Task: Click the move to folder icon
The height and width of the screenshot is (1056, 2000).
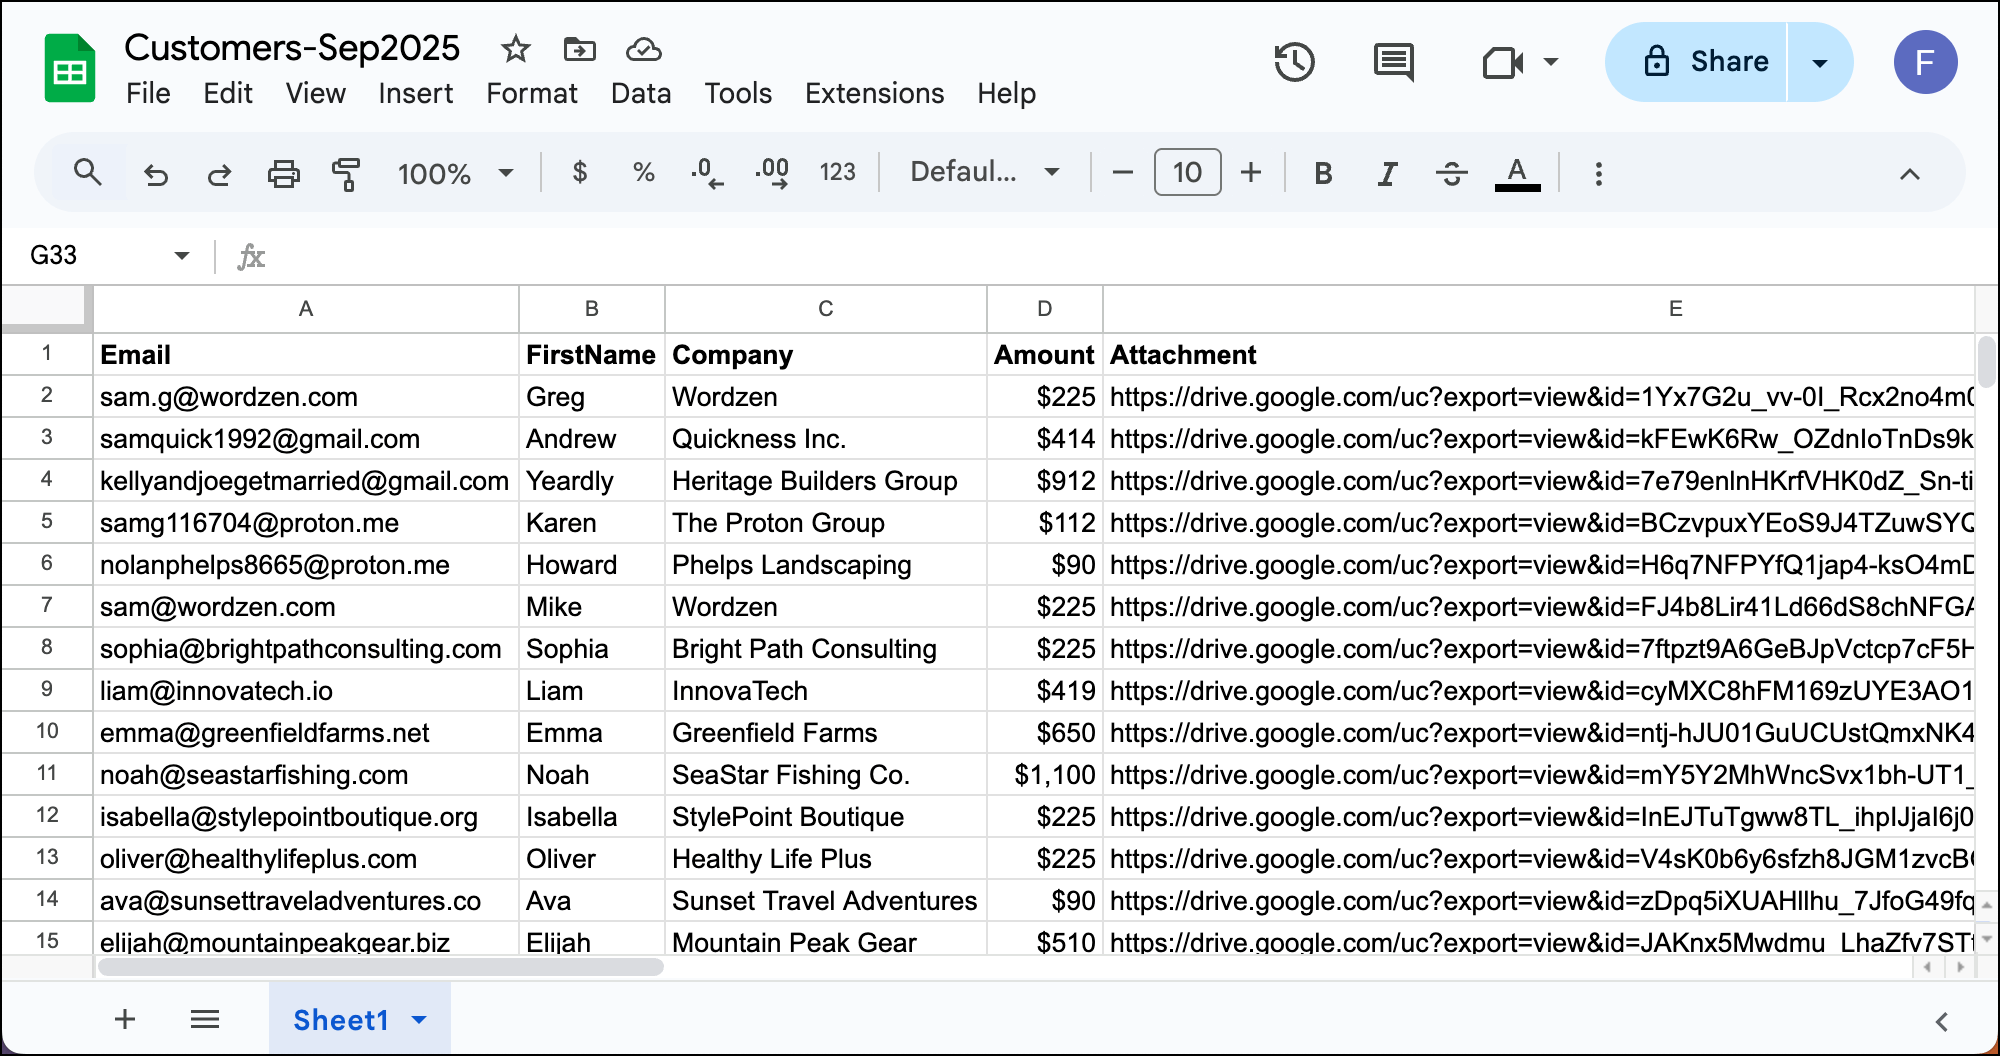Action: click(x=580, y=49)
